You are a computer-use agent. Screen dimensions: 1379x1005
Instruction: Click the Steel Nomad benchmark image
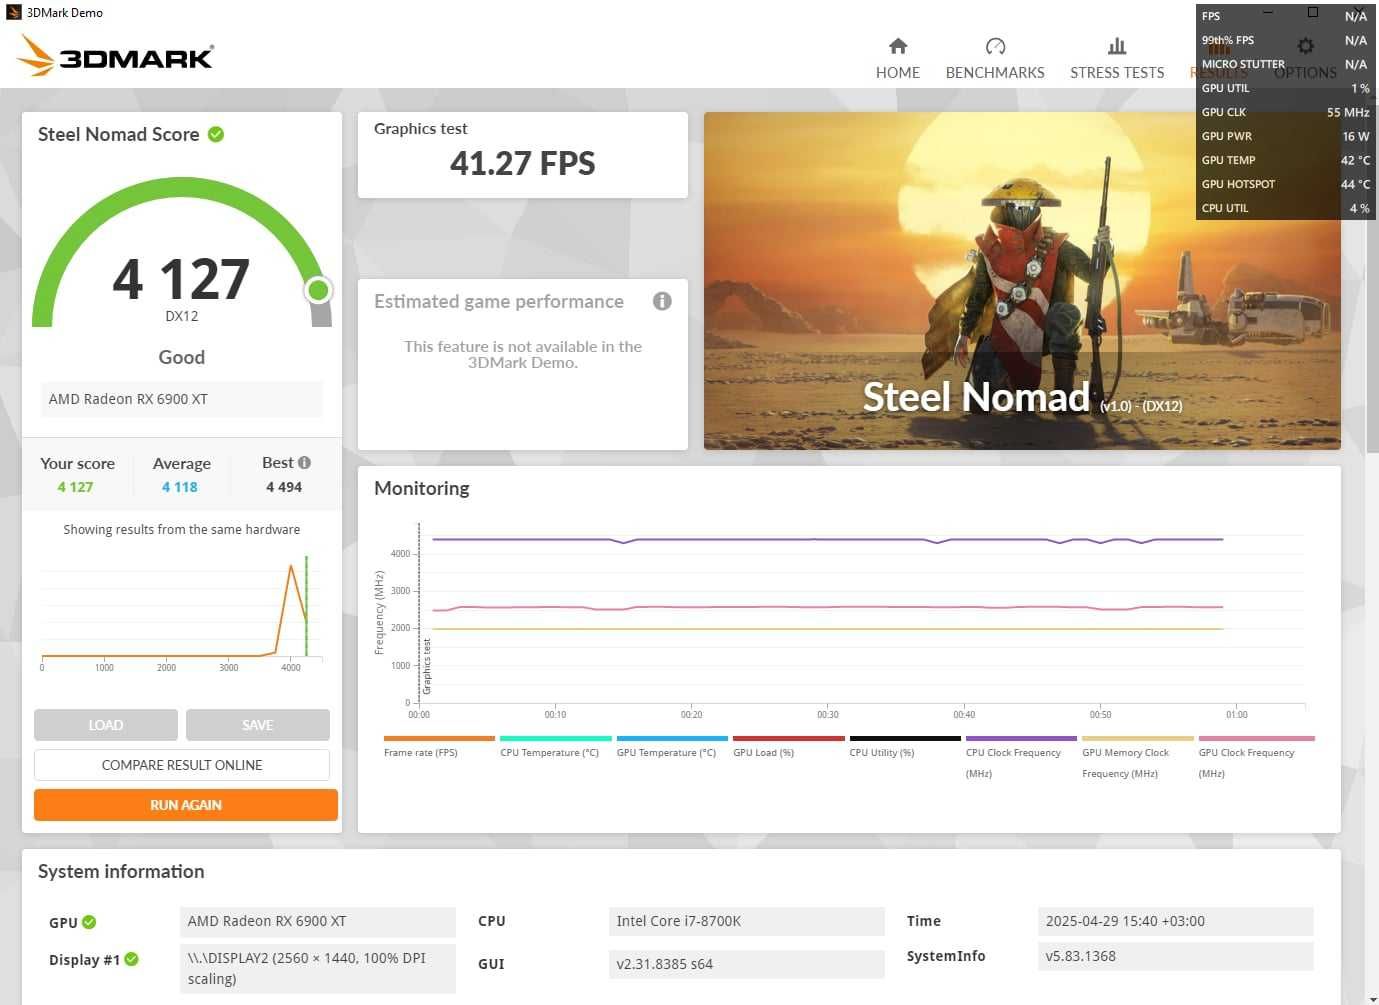[1022, 281]
